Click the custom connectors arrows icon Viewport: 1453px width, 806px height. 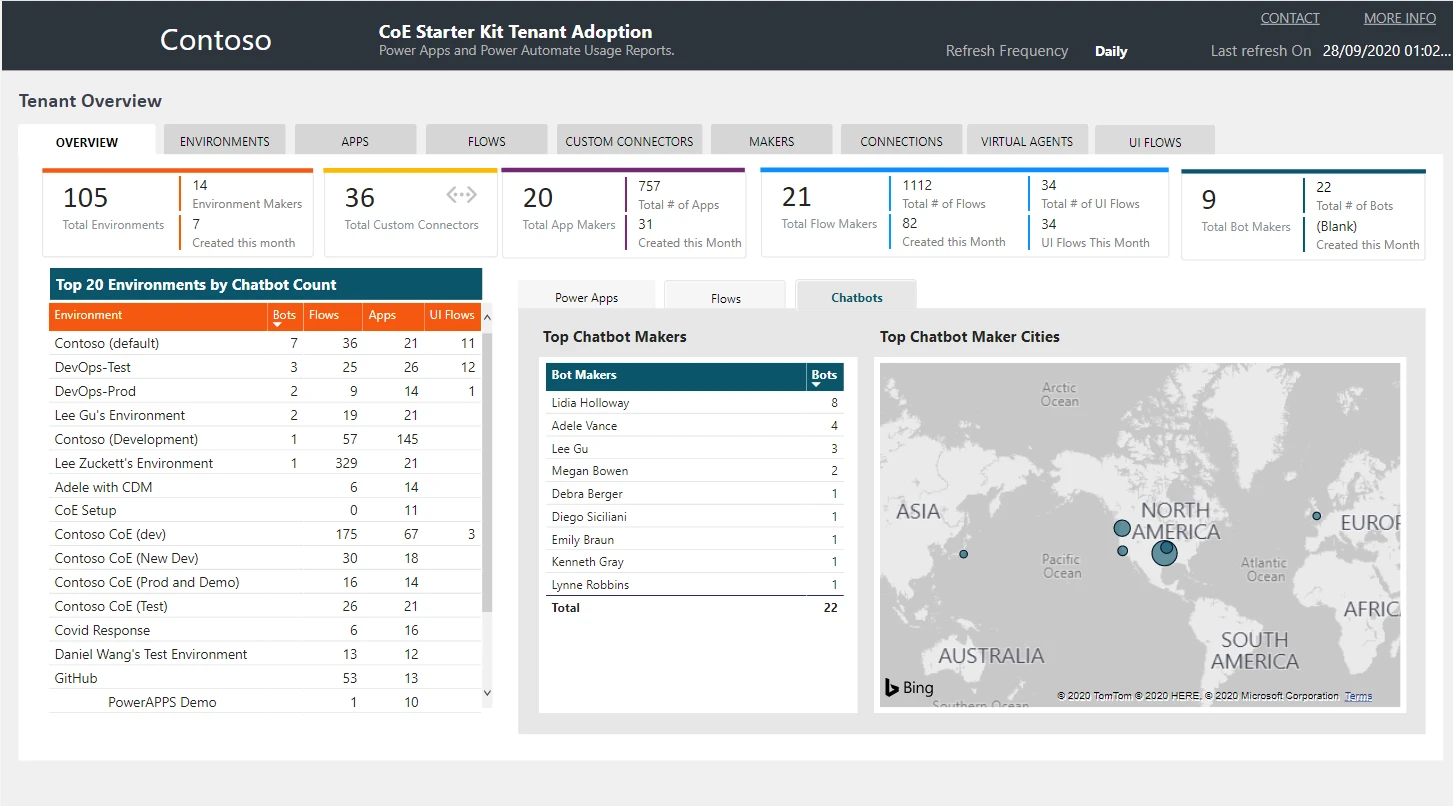point(461,195)
